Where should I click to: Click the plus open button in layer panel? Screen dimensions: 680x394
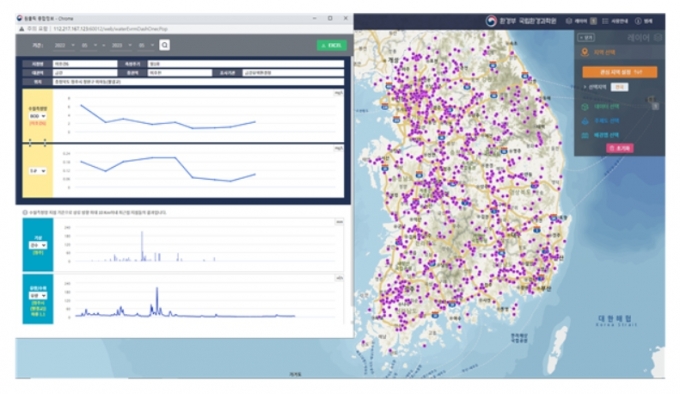click(x=586, y=38)
